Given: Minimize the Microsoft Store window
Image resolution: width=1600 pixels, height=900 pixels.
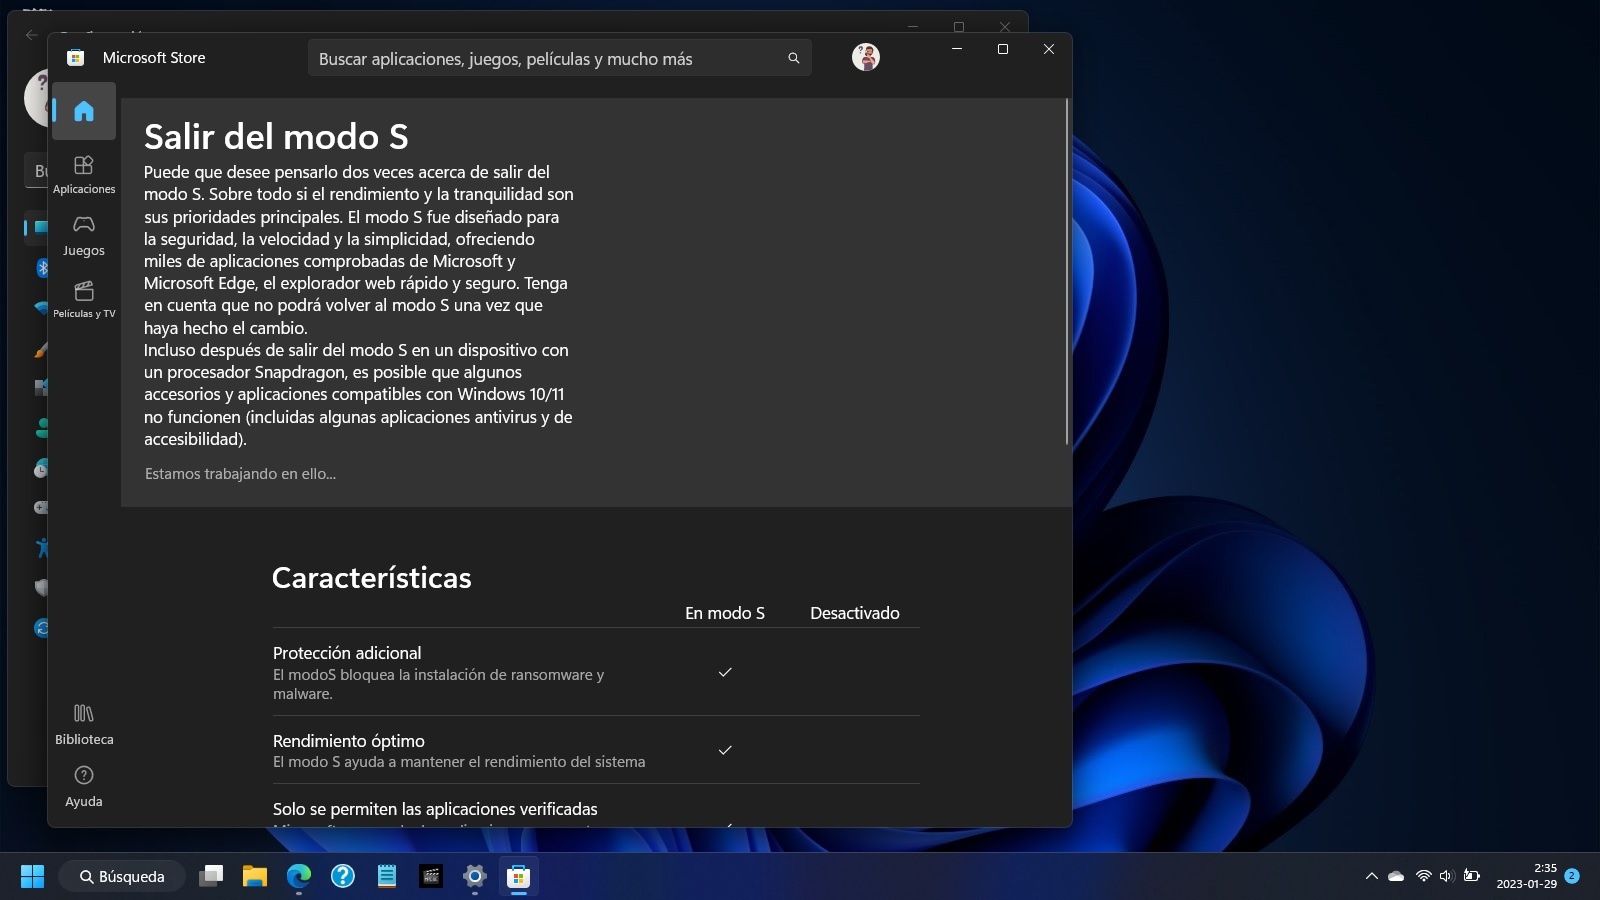Looking at the screenshot, I should pos(957,49).
